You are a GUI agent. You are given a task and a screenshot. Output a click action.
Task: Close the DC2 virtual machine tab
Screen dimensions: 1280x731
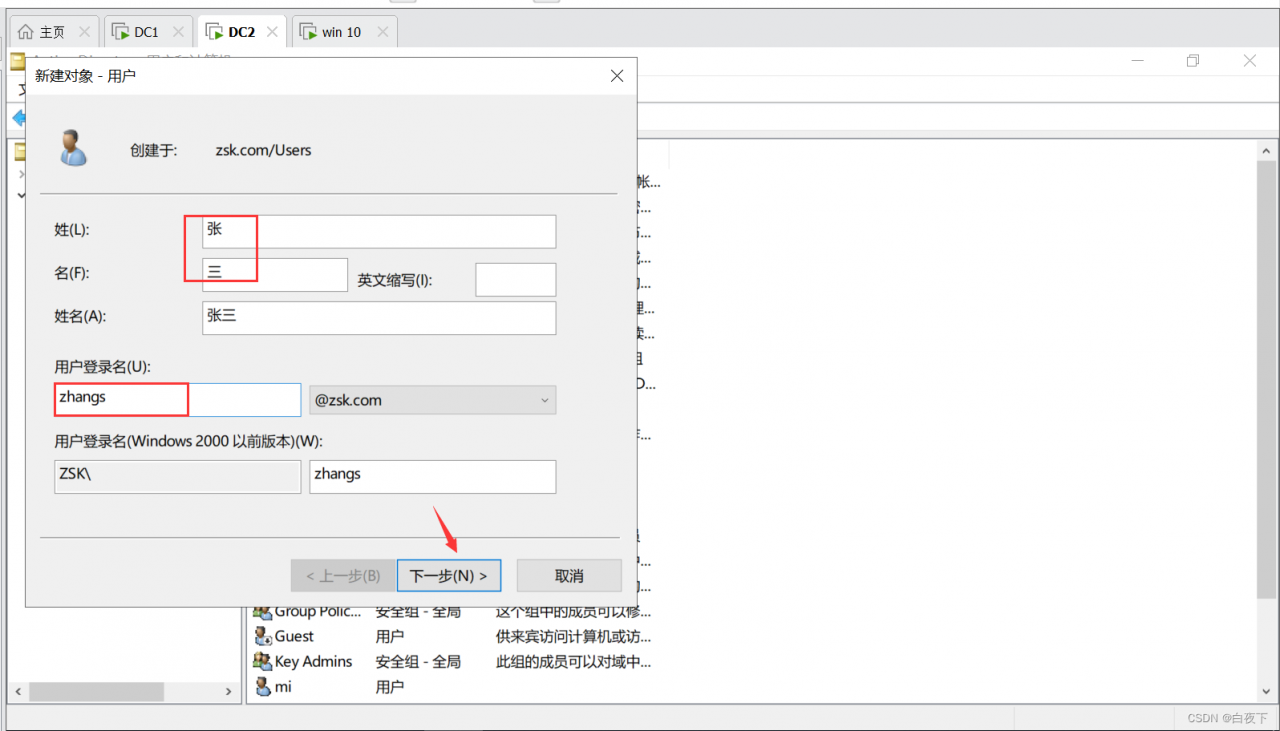(272, 32)
